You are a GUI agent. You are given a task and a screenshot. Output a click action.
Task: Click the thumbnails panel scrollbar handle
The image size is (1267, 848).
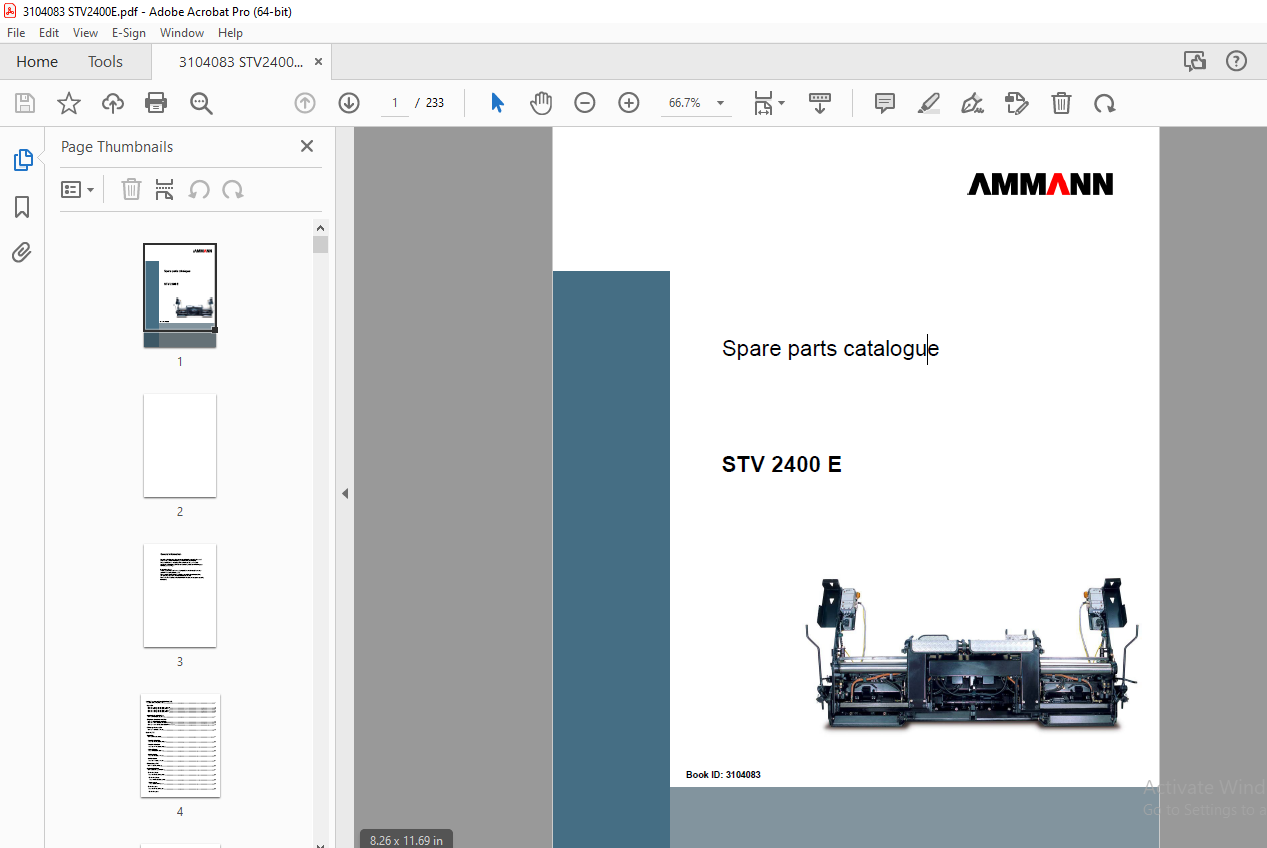click(x=320, y=244)
